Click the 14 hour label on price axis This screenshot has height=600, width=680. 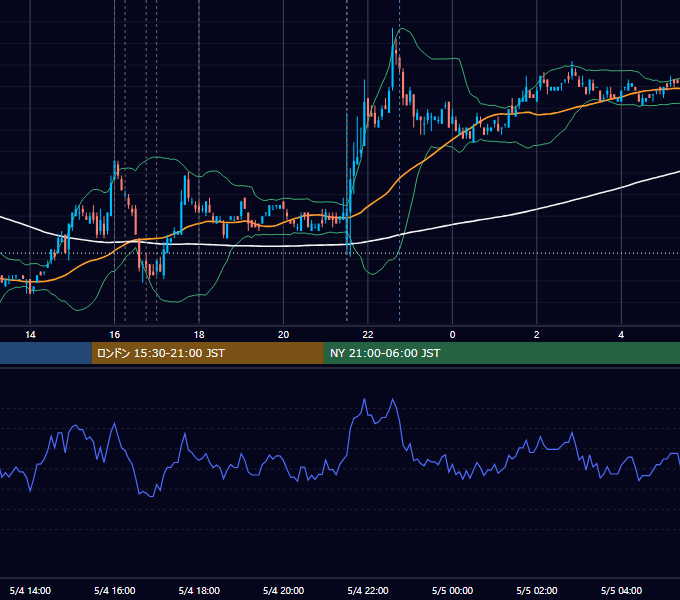(x=30, y=335)
